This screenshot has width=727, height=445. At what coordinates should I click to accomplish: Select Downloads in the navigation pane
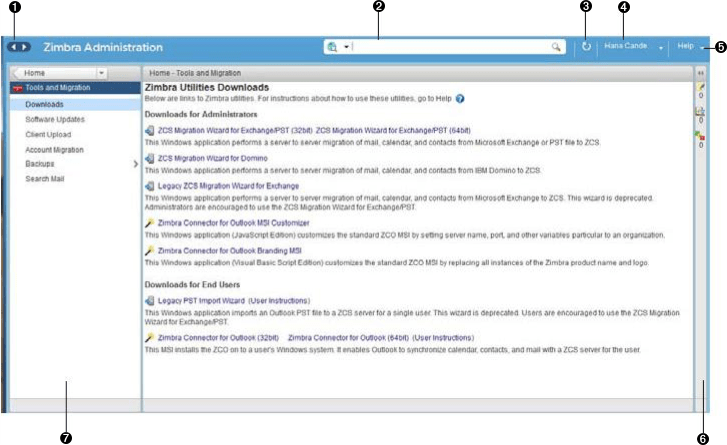point(75,105)
